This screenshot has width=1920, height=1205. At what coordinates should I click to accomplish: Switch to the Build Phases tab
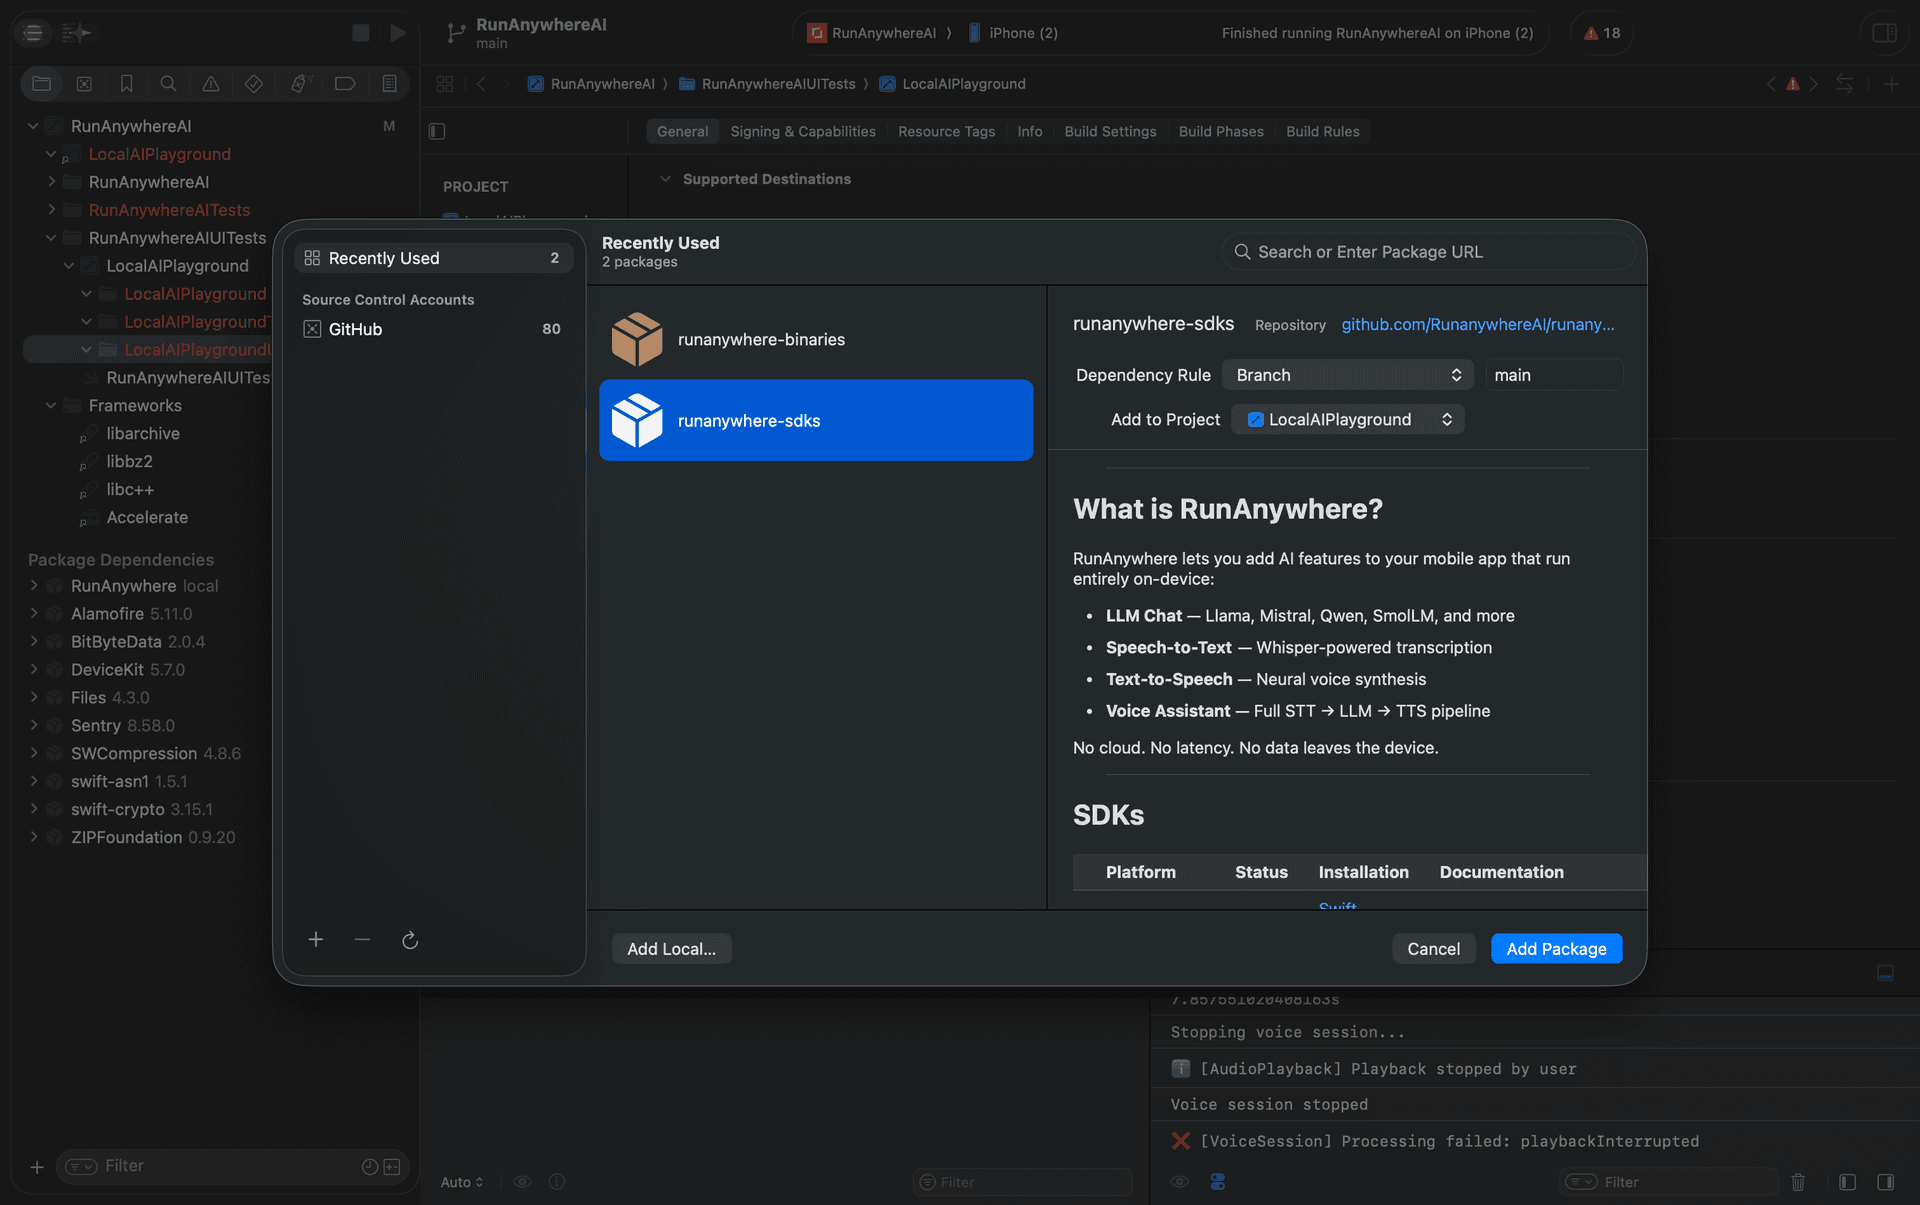(x=1221, y=131)
